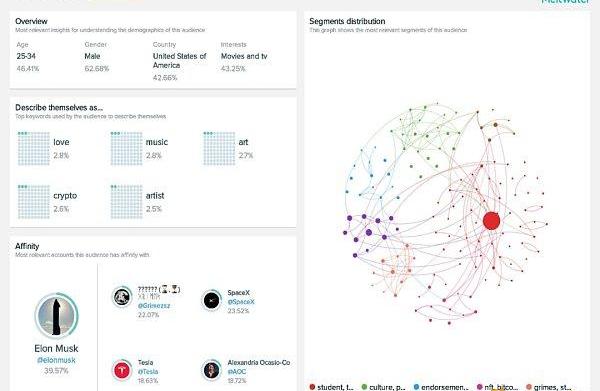
Task: Open the @Tesla handle link
Action: click(x=148, y=371)
